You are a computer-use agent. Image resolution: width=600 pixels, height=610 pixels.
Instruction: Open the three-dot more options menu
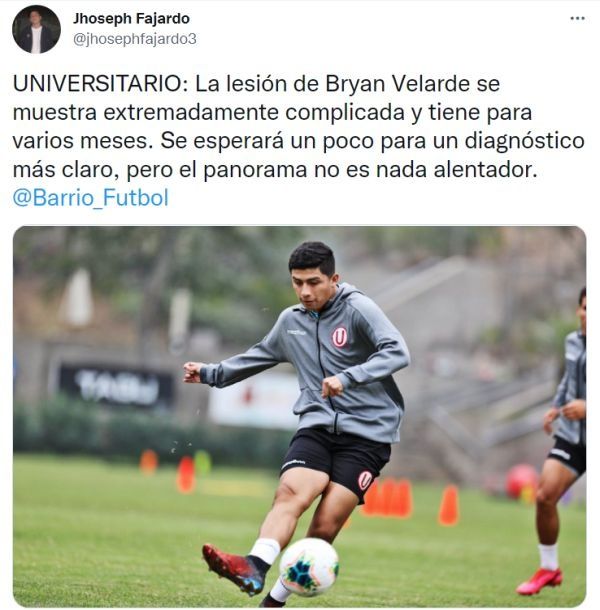pyautogui.click(x=577, y=18)
